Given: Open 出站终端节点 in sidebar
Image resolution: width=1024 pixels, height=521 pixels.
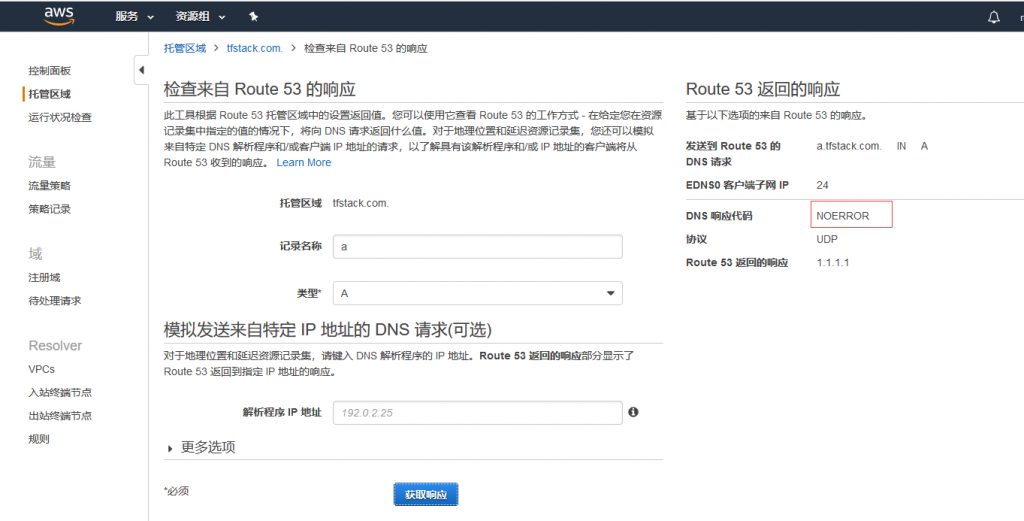Looking at the screenshot, I should 60,416.
